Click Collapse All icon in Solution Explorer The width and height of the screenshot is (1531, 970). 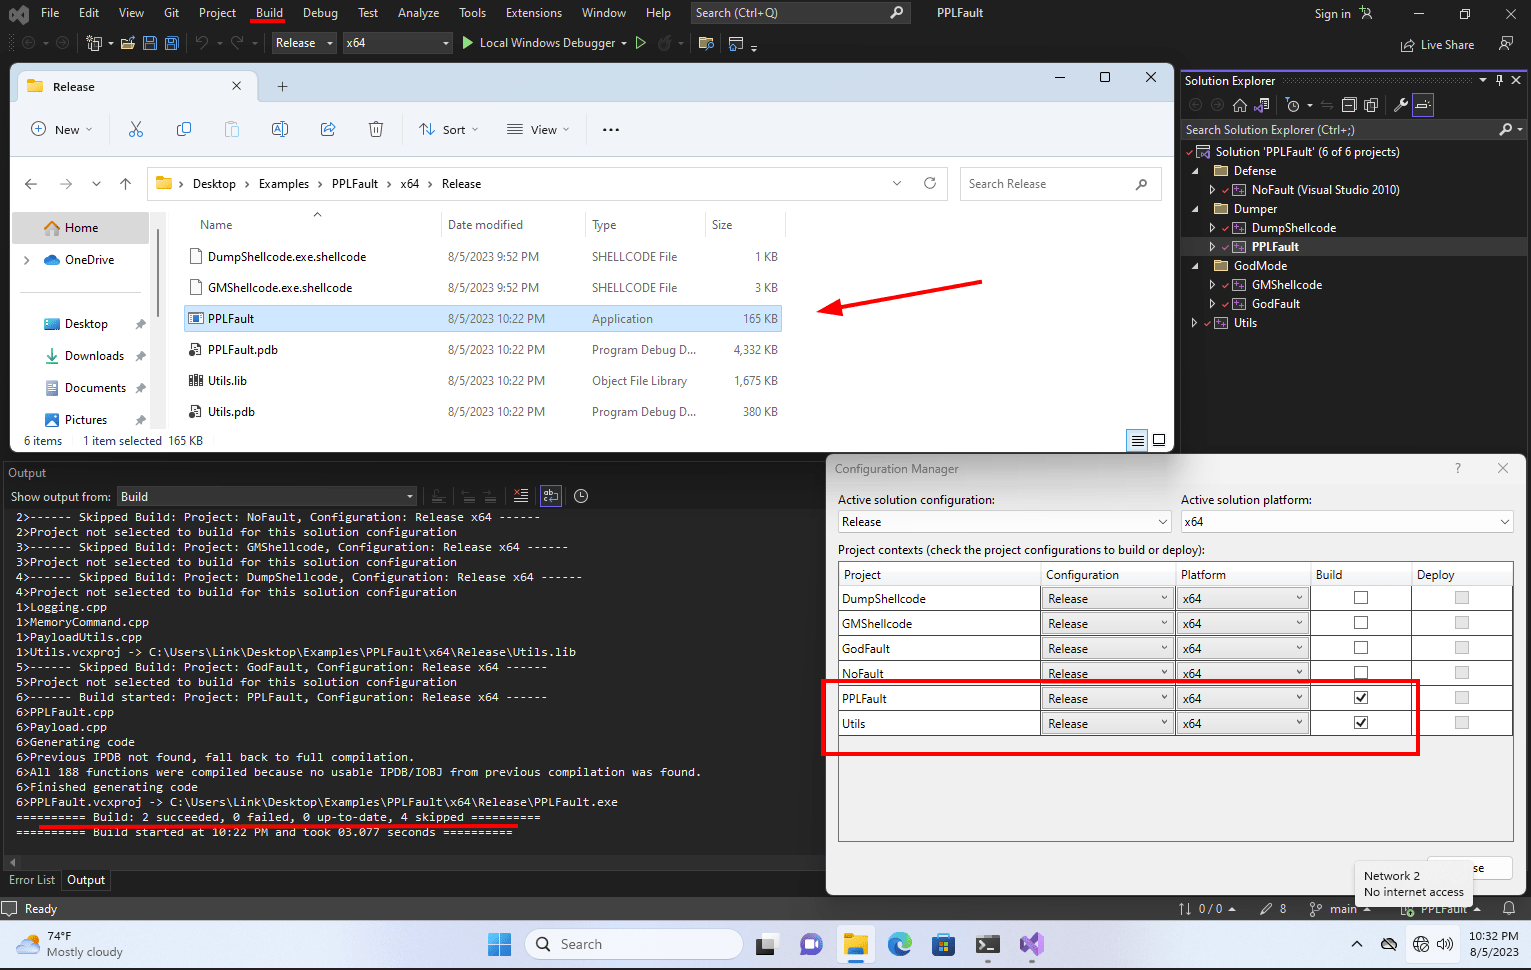[1349, 105]
